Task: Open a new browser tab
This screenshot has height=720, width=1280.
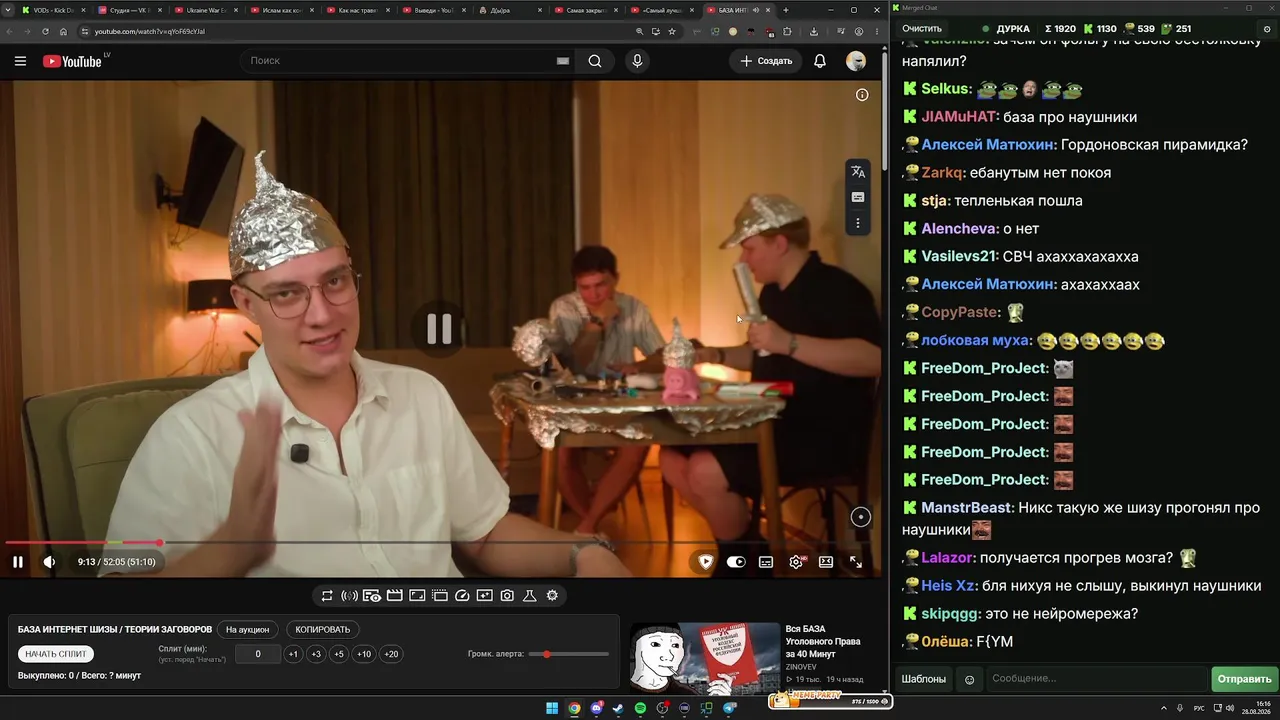Action: click(x=785, y=10)
